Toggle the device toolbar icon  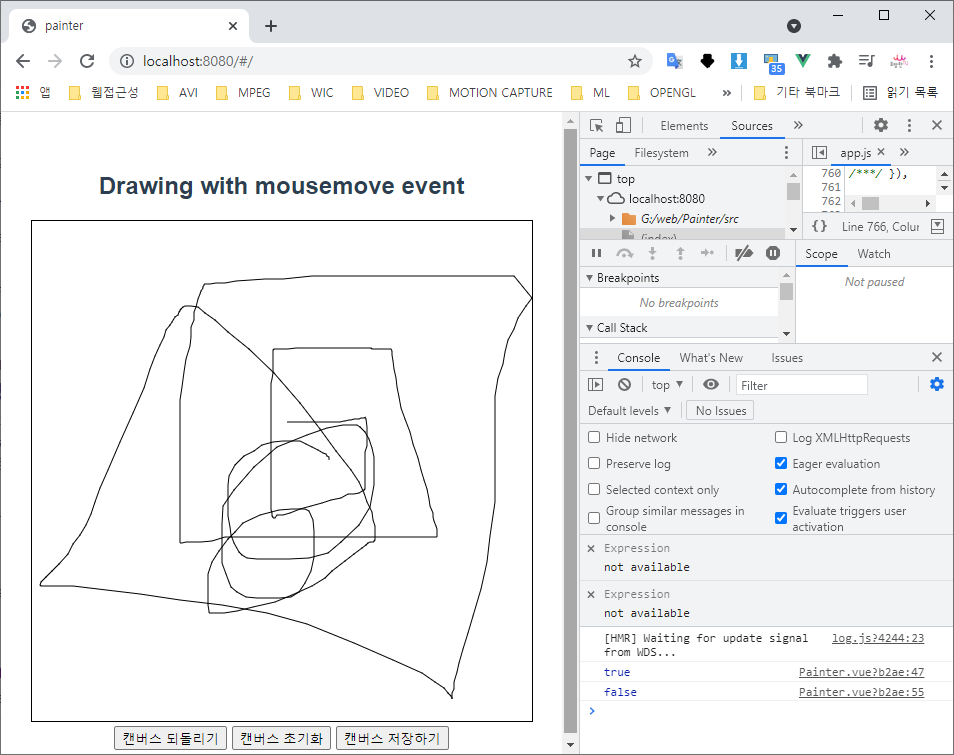click(x=623, y=125)
